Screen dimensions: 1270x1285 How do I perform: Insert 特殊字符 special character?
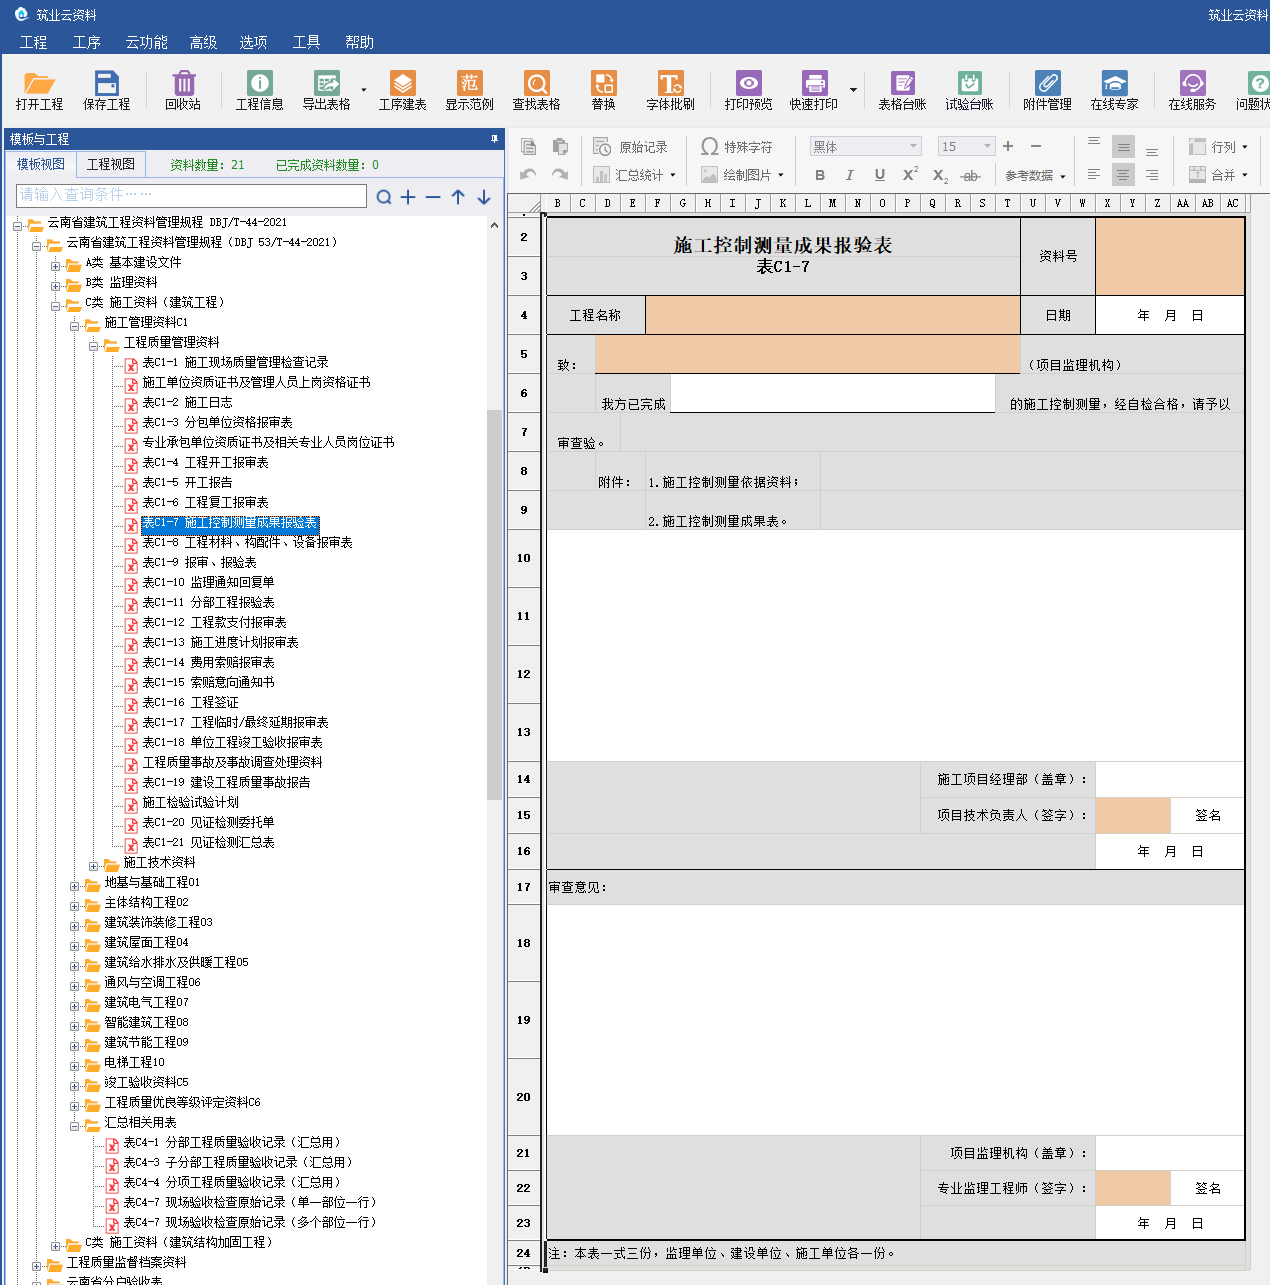736,147
